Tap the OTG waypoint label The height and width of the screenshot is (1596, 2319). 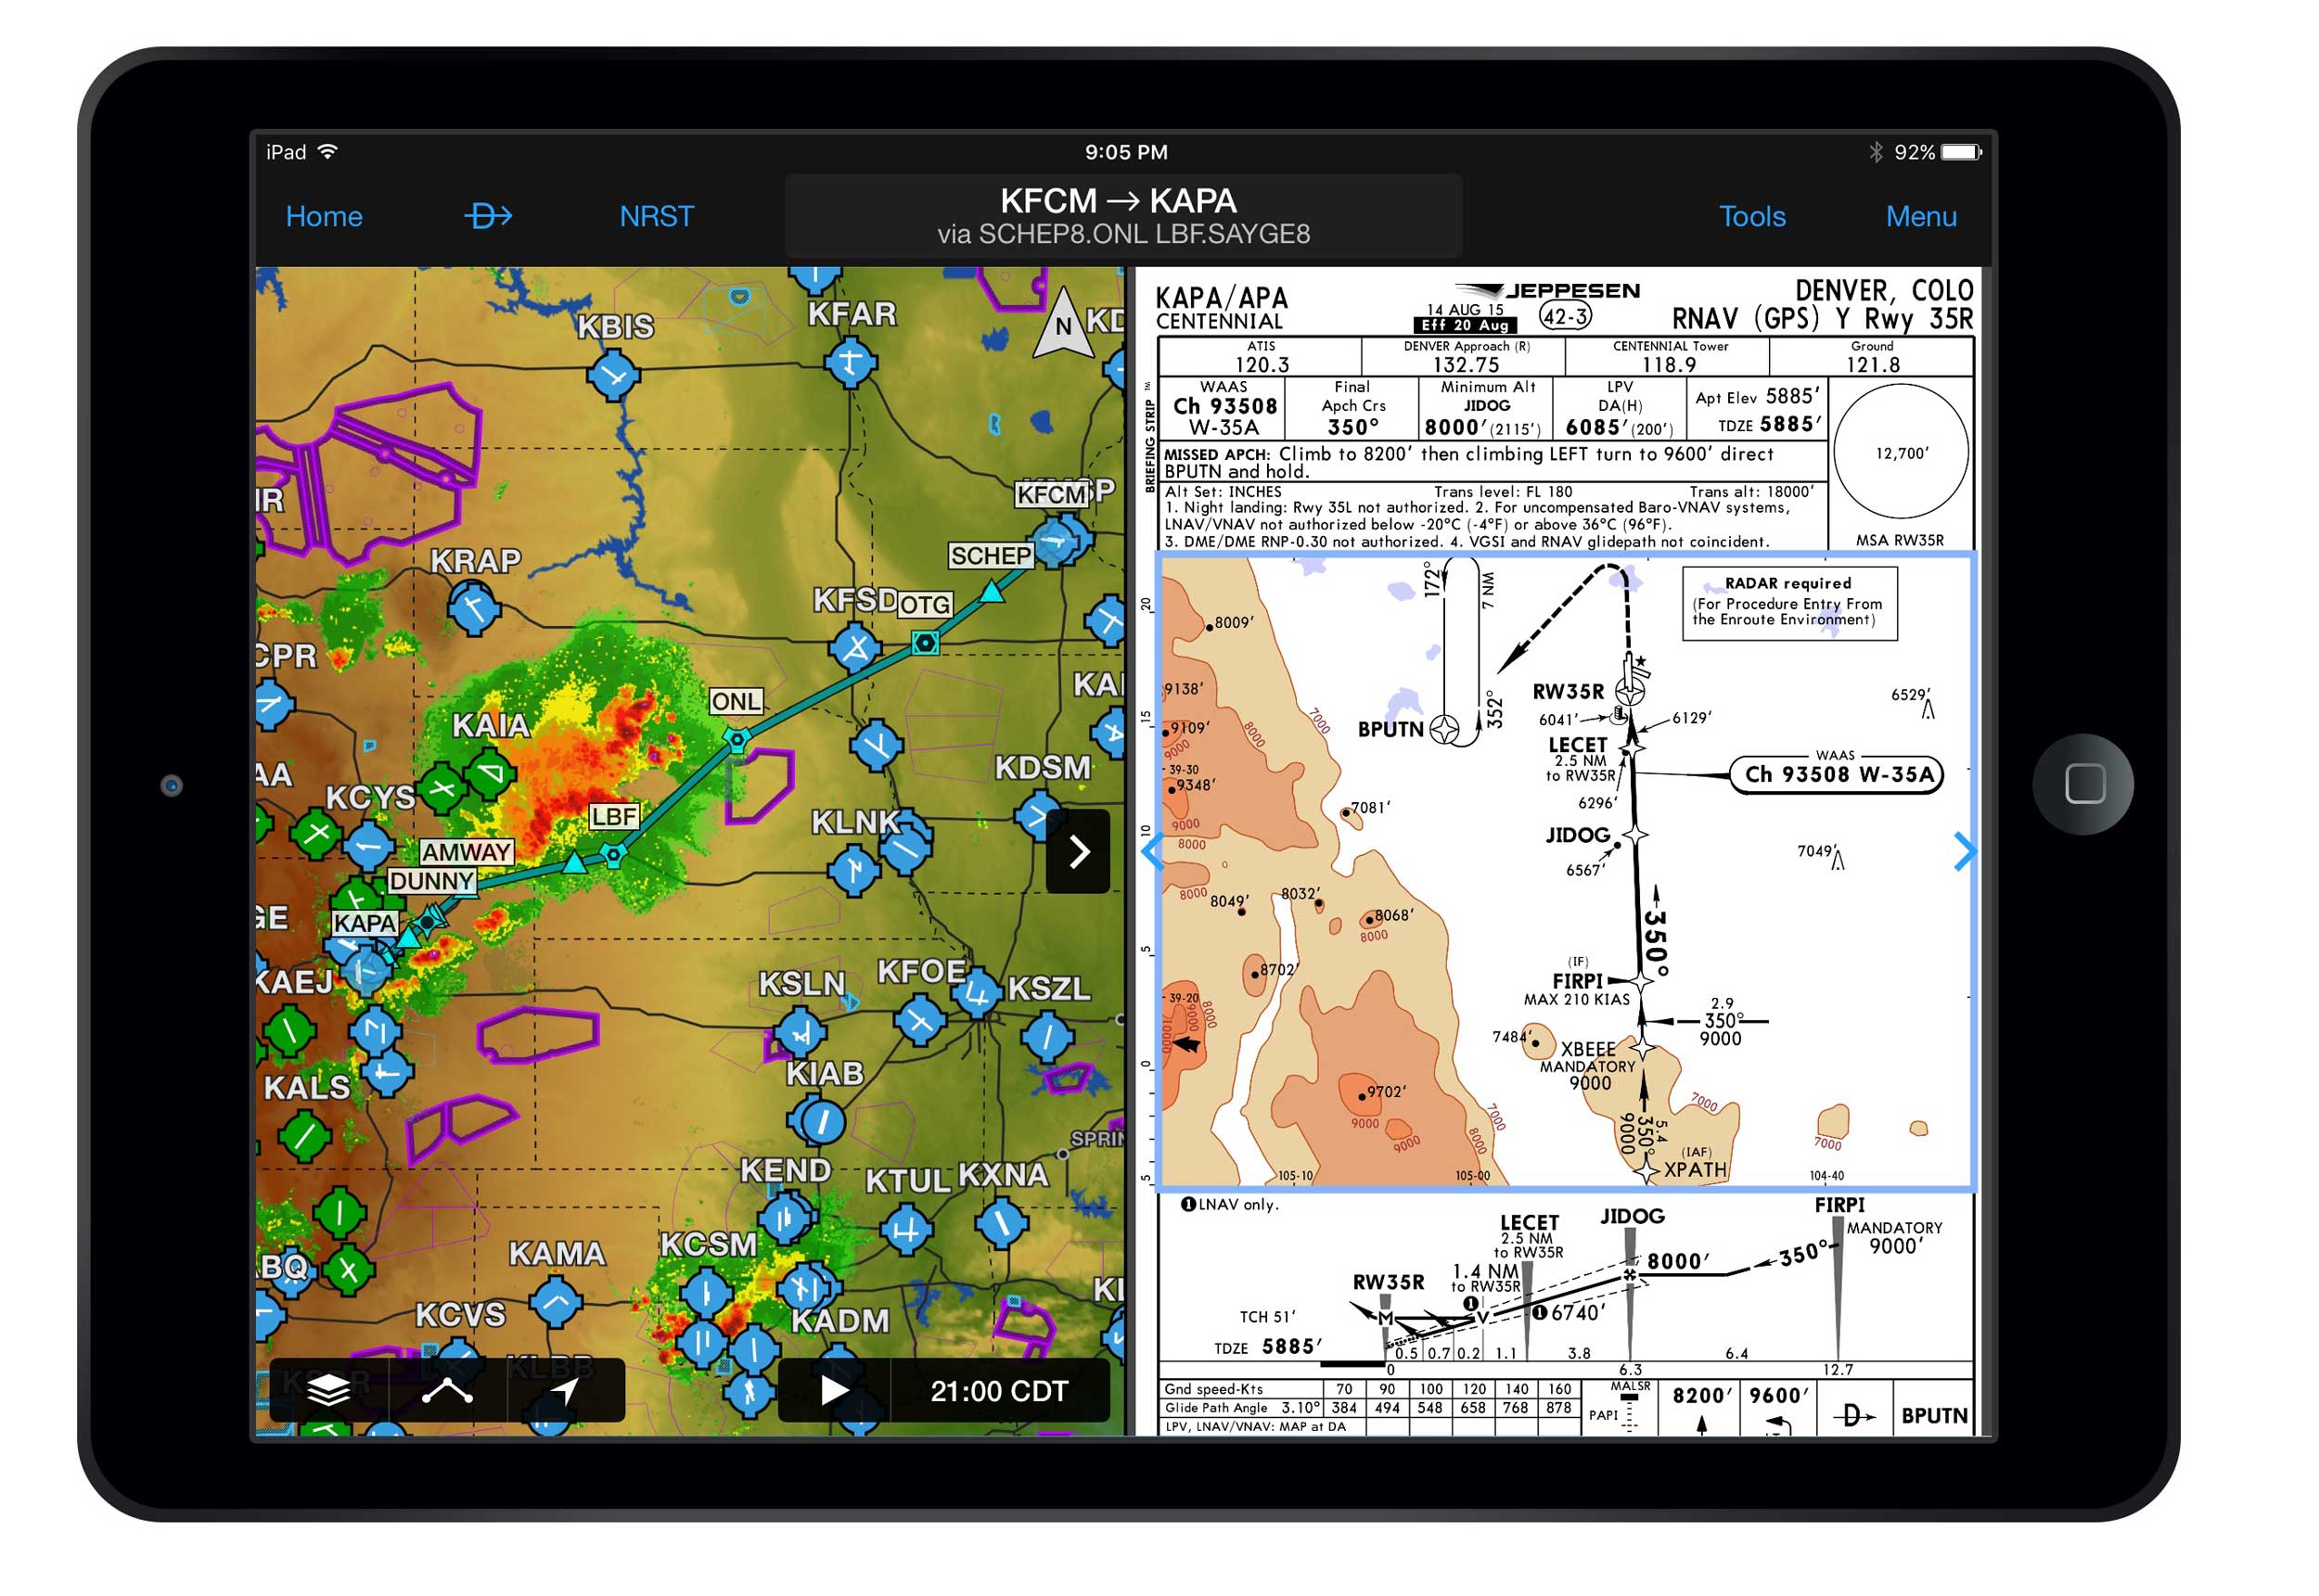pos(924,604)
